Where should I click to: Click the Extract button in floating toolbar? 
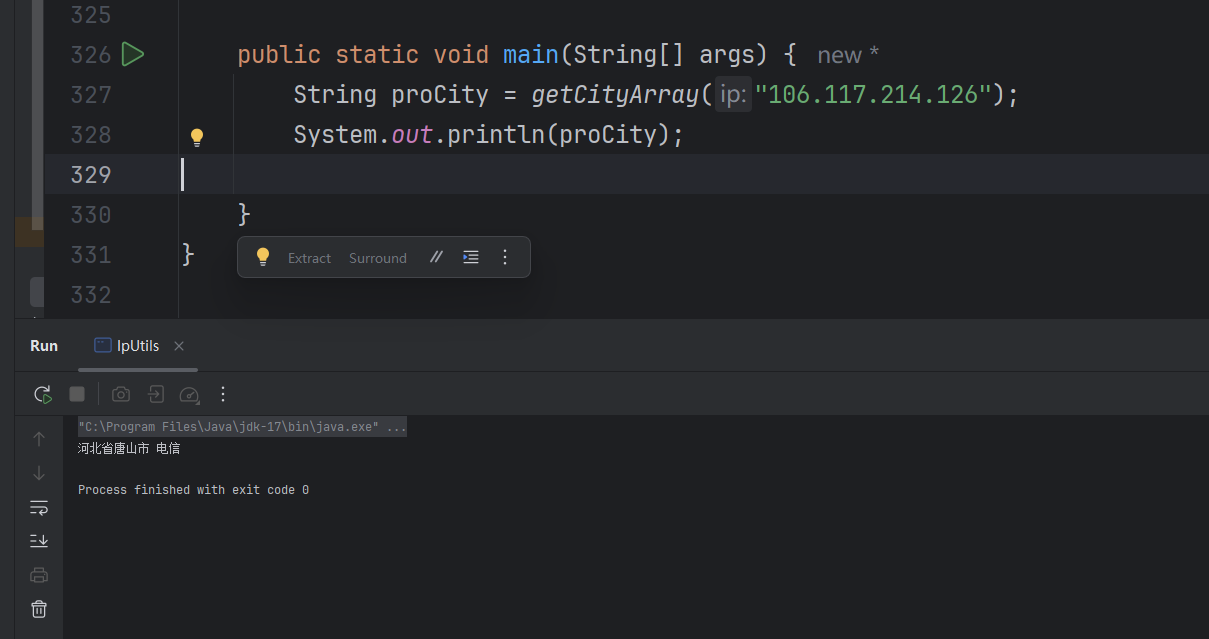(x=309, y=258)
